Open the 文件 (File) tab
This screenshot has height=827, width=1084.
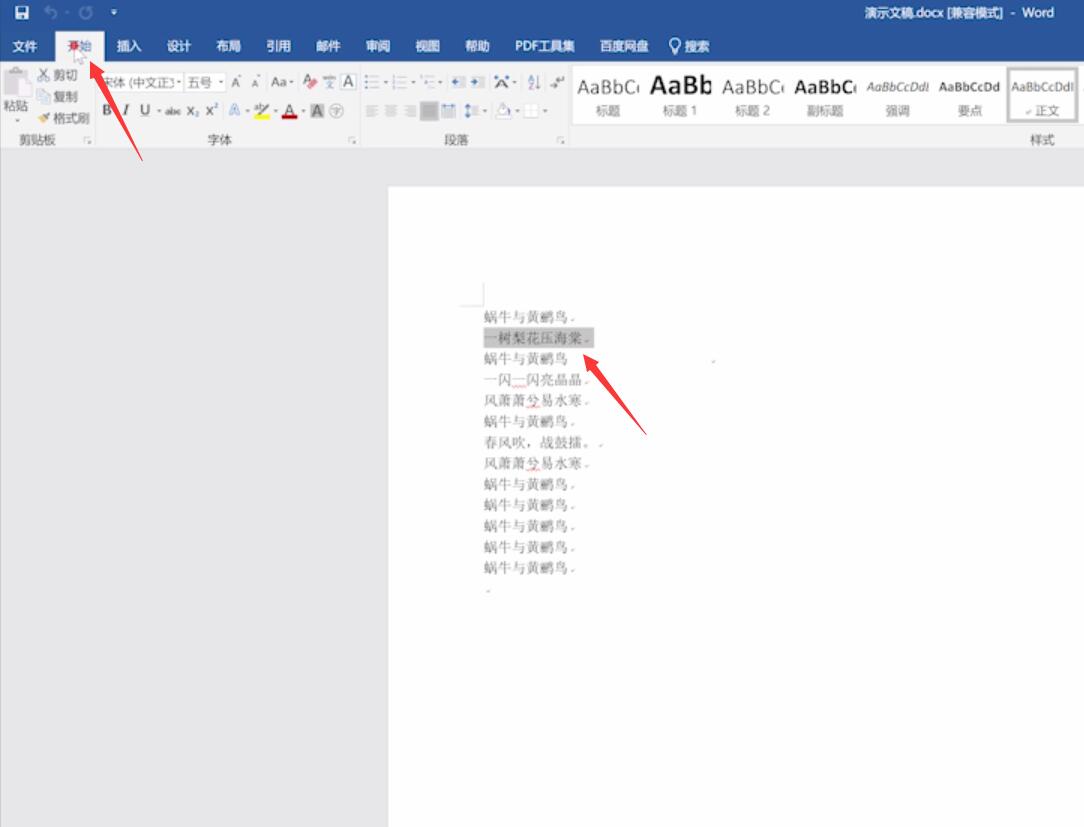24,46
